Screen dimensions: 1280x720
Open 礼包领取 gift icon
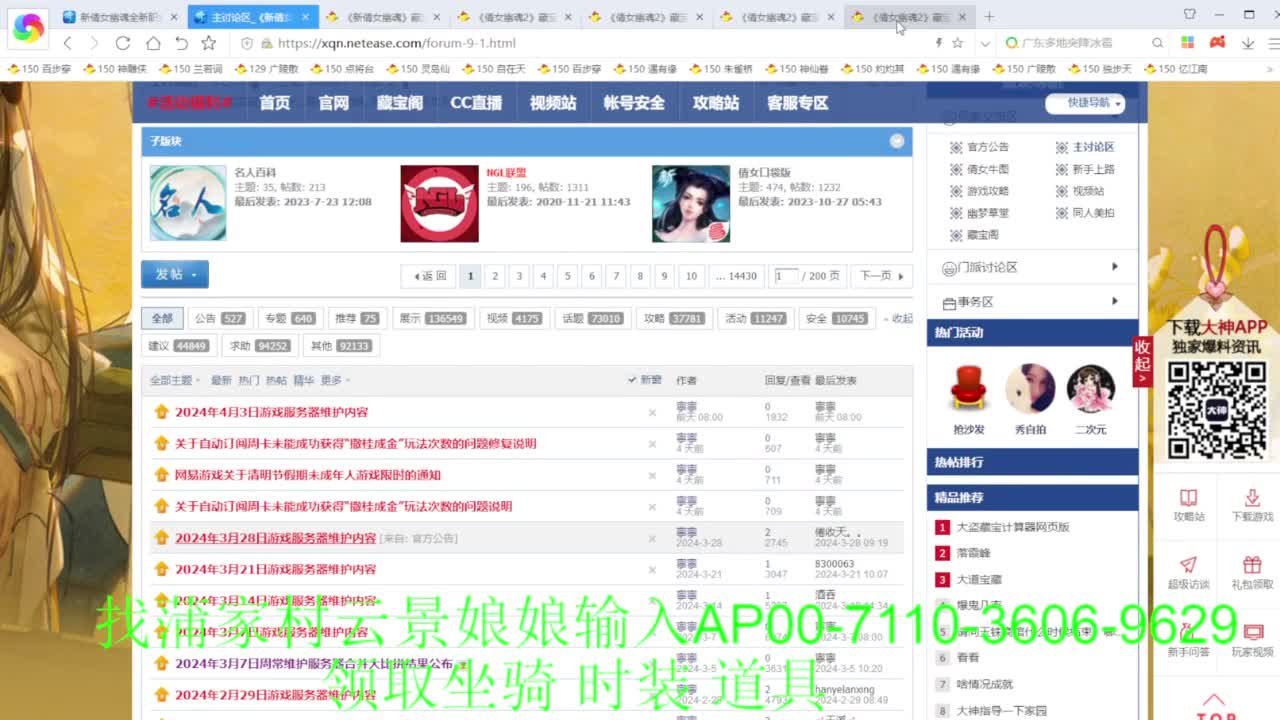tap(1252, 565)
